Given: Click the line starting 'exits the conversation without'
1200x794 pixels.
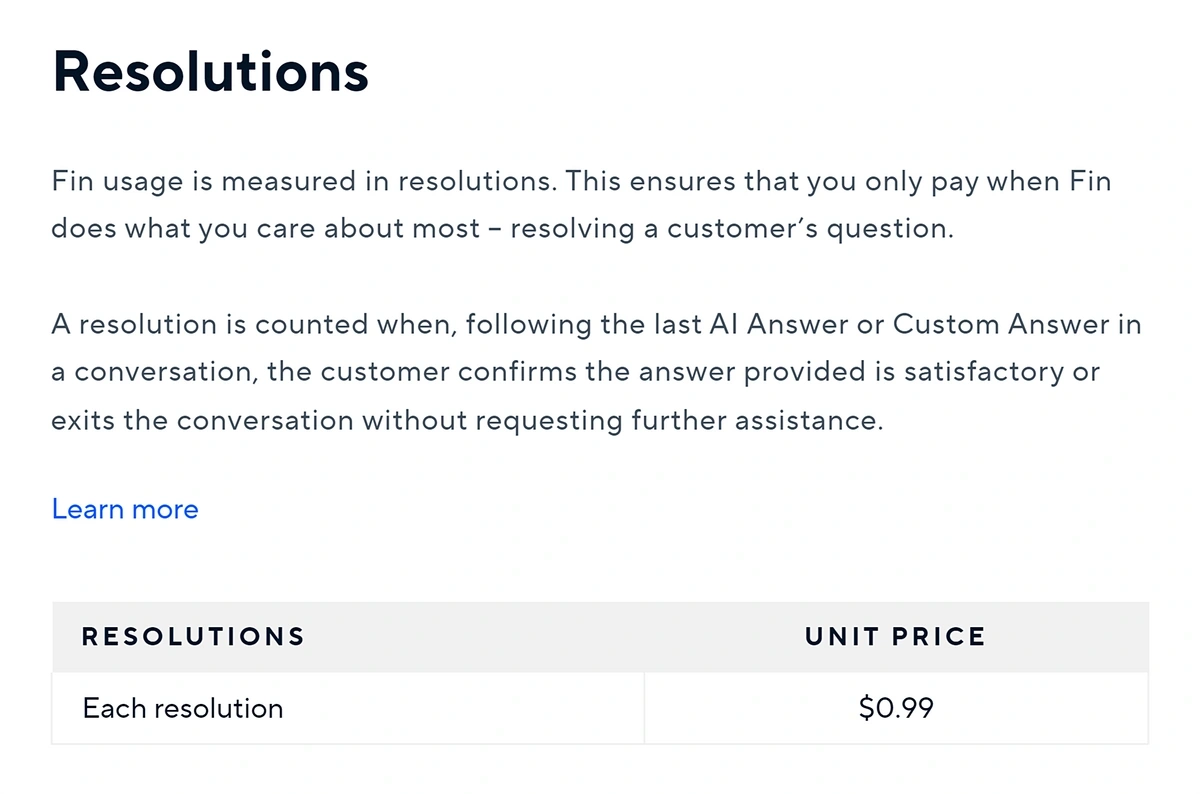Looking at the screenshot, I should pyautogui.click(x=468, y=420).
